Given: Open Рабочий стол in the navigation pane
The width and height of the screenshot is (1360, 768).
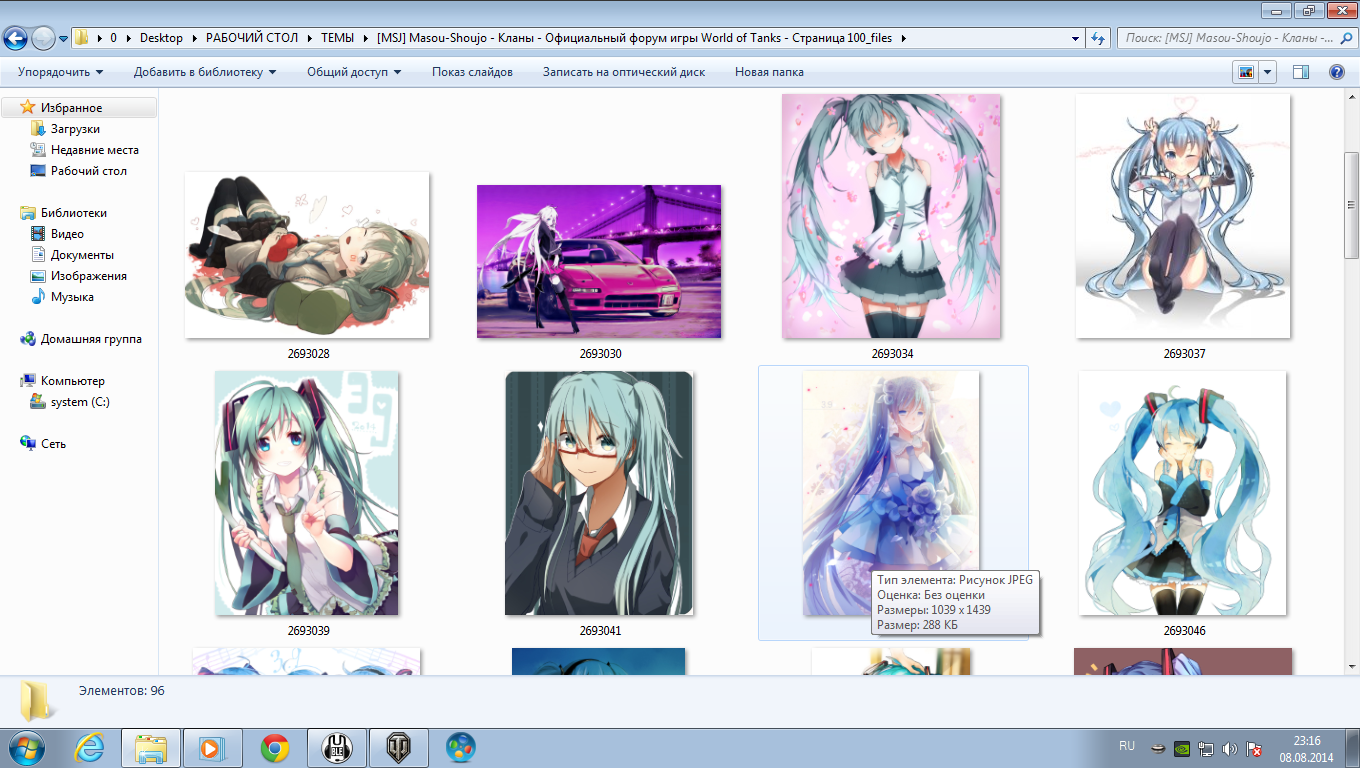Looking at the screenshot, I should 88,171.
